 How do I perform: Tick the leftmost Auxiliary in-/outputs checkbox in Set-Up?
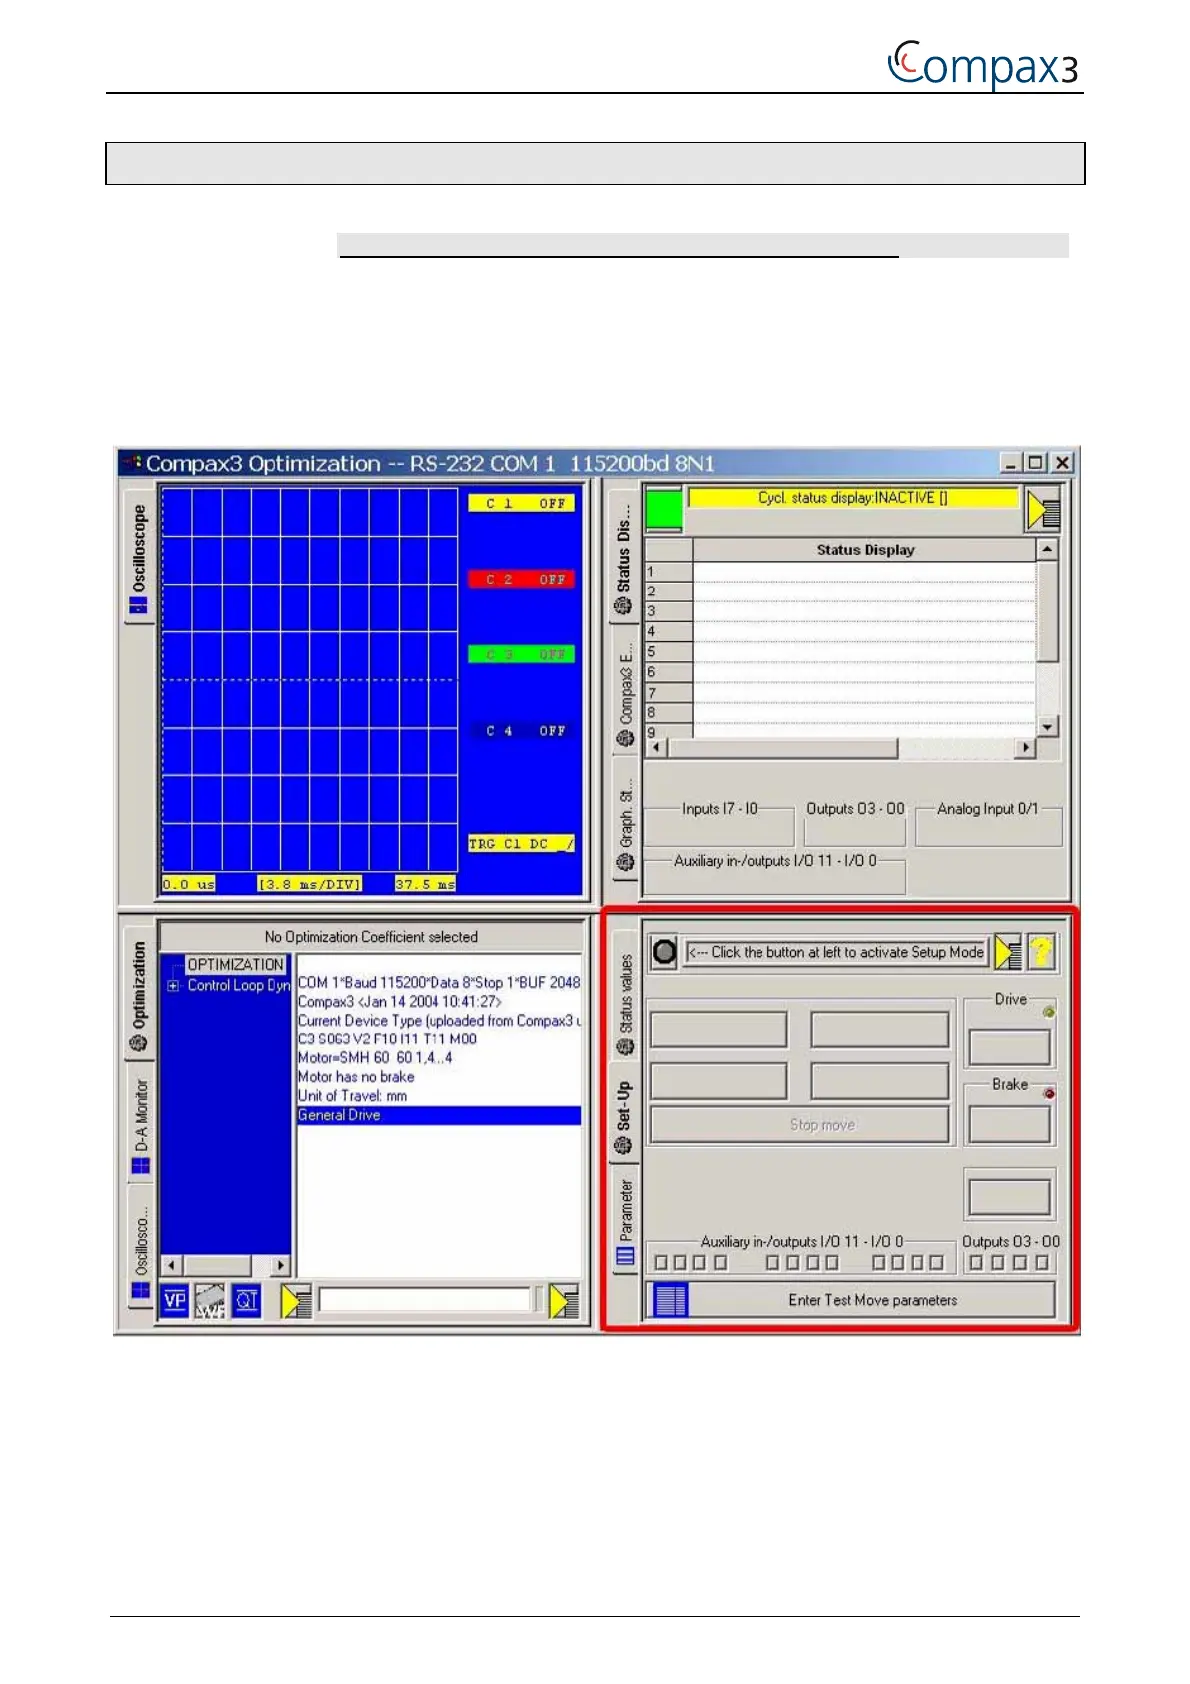click(661, 1262)
